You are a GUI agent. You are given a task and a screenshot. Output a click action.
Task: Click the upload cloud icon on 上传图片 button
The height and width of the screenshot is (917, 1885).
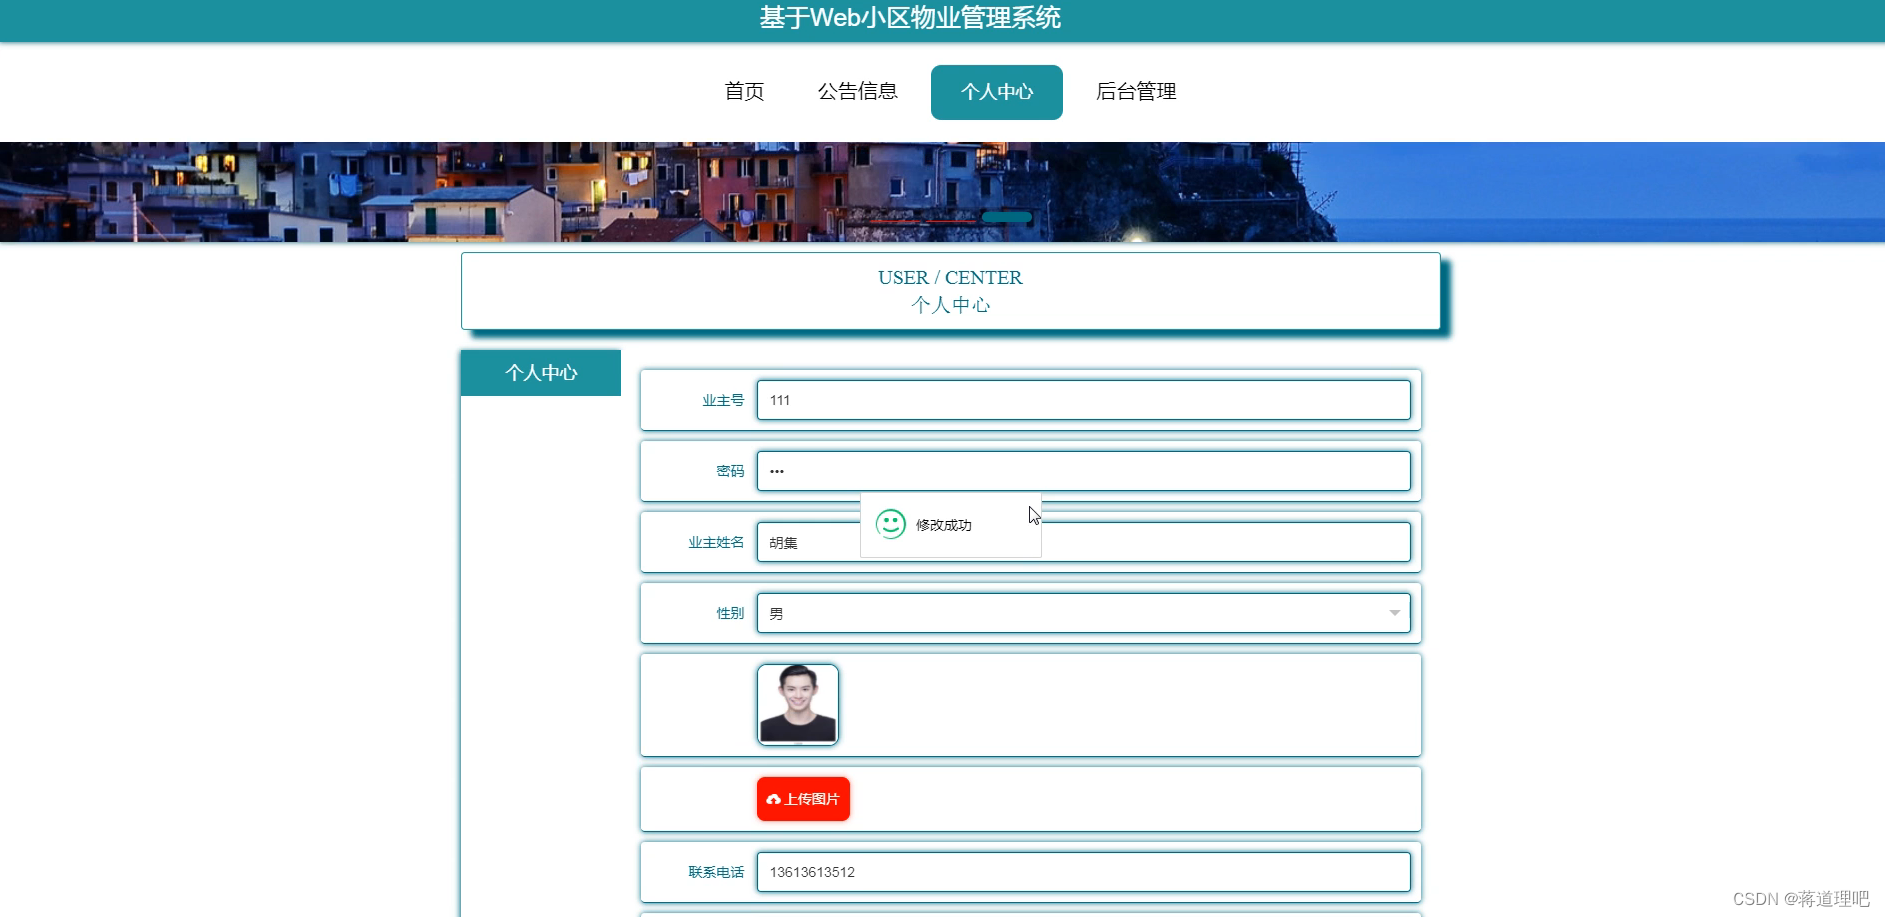pyautogui.click(x=774, y=798)
